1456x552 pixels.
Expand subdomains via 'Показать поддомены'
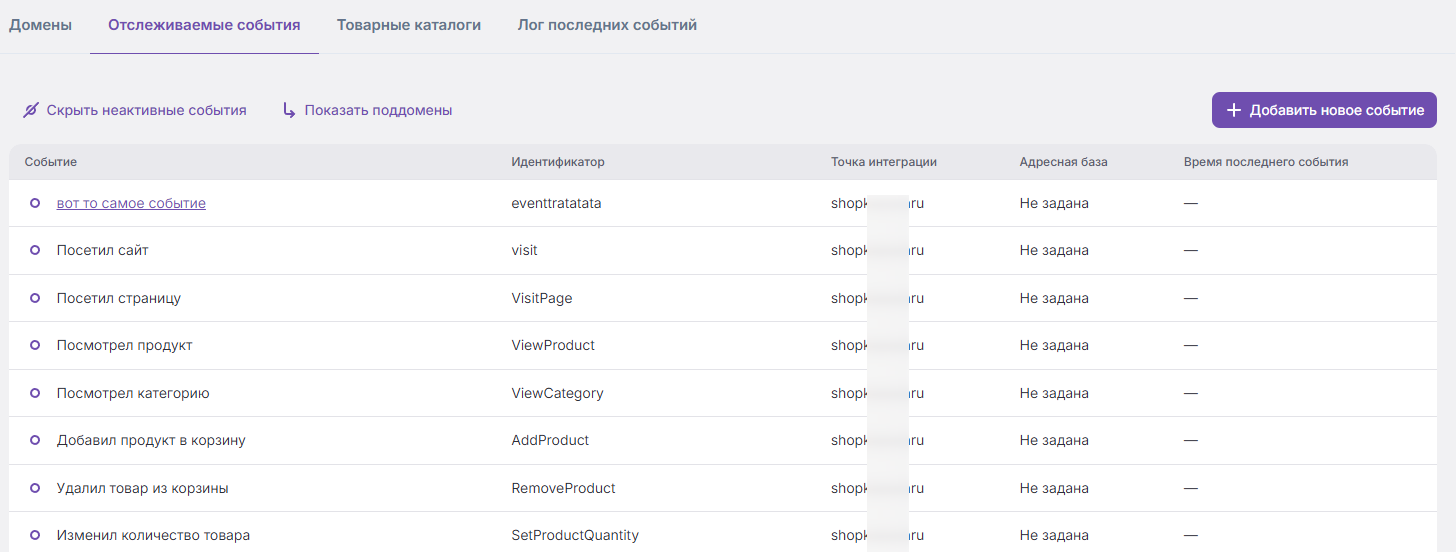point(367,110)
